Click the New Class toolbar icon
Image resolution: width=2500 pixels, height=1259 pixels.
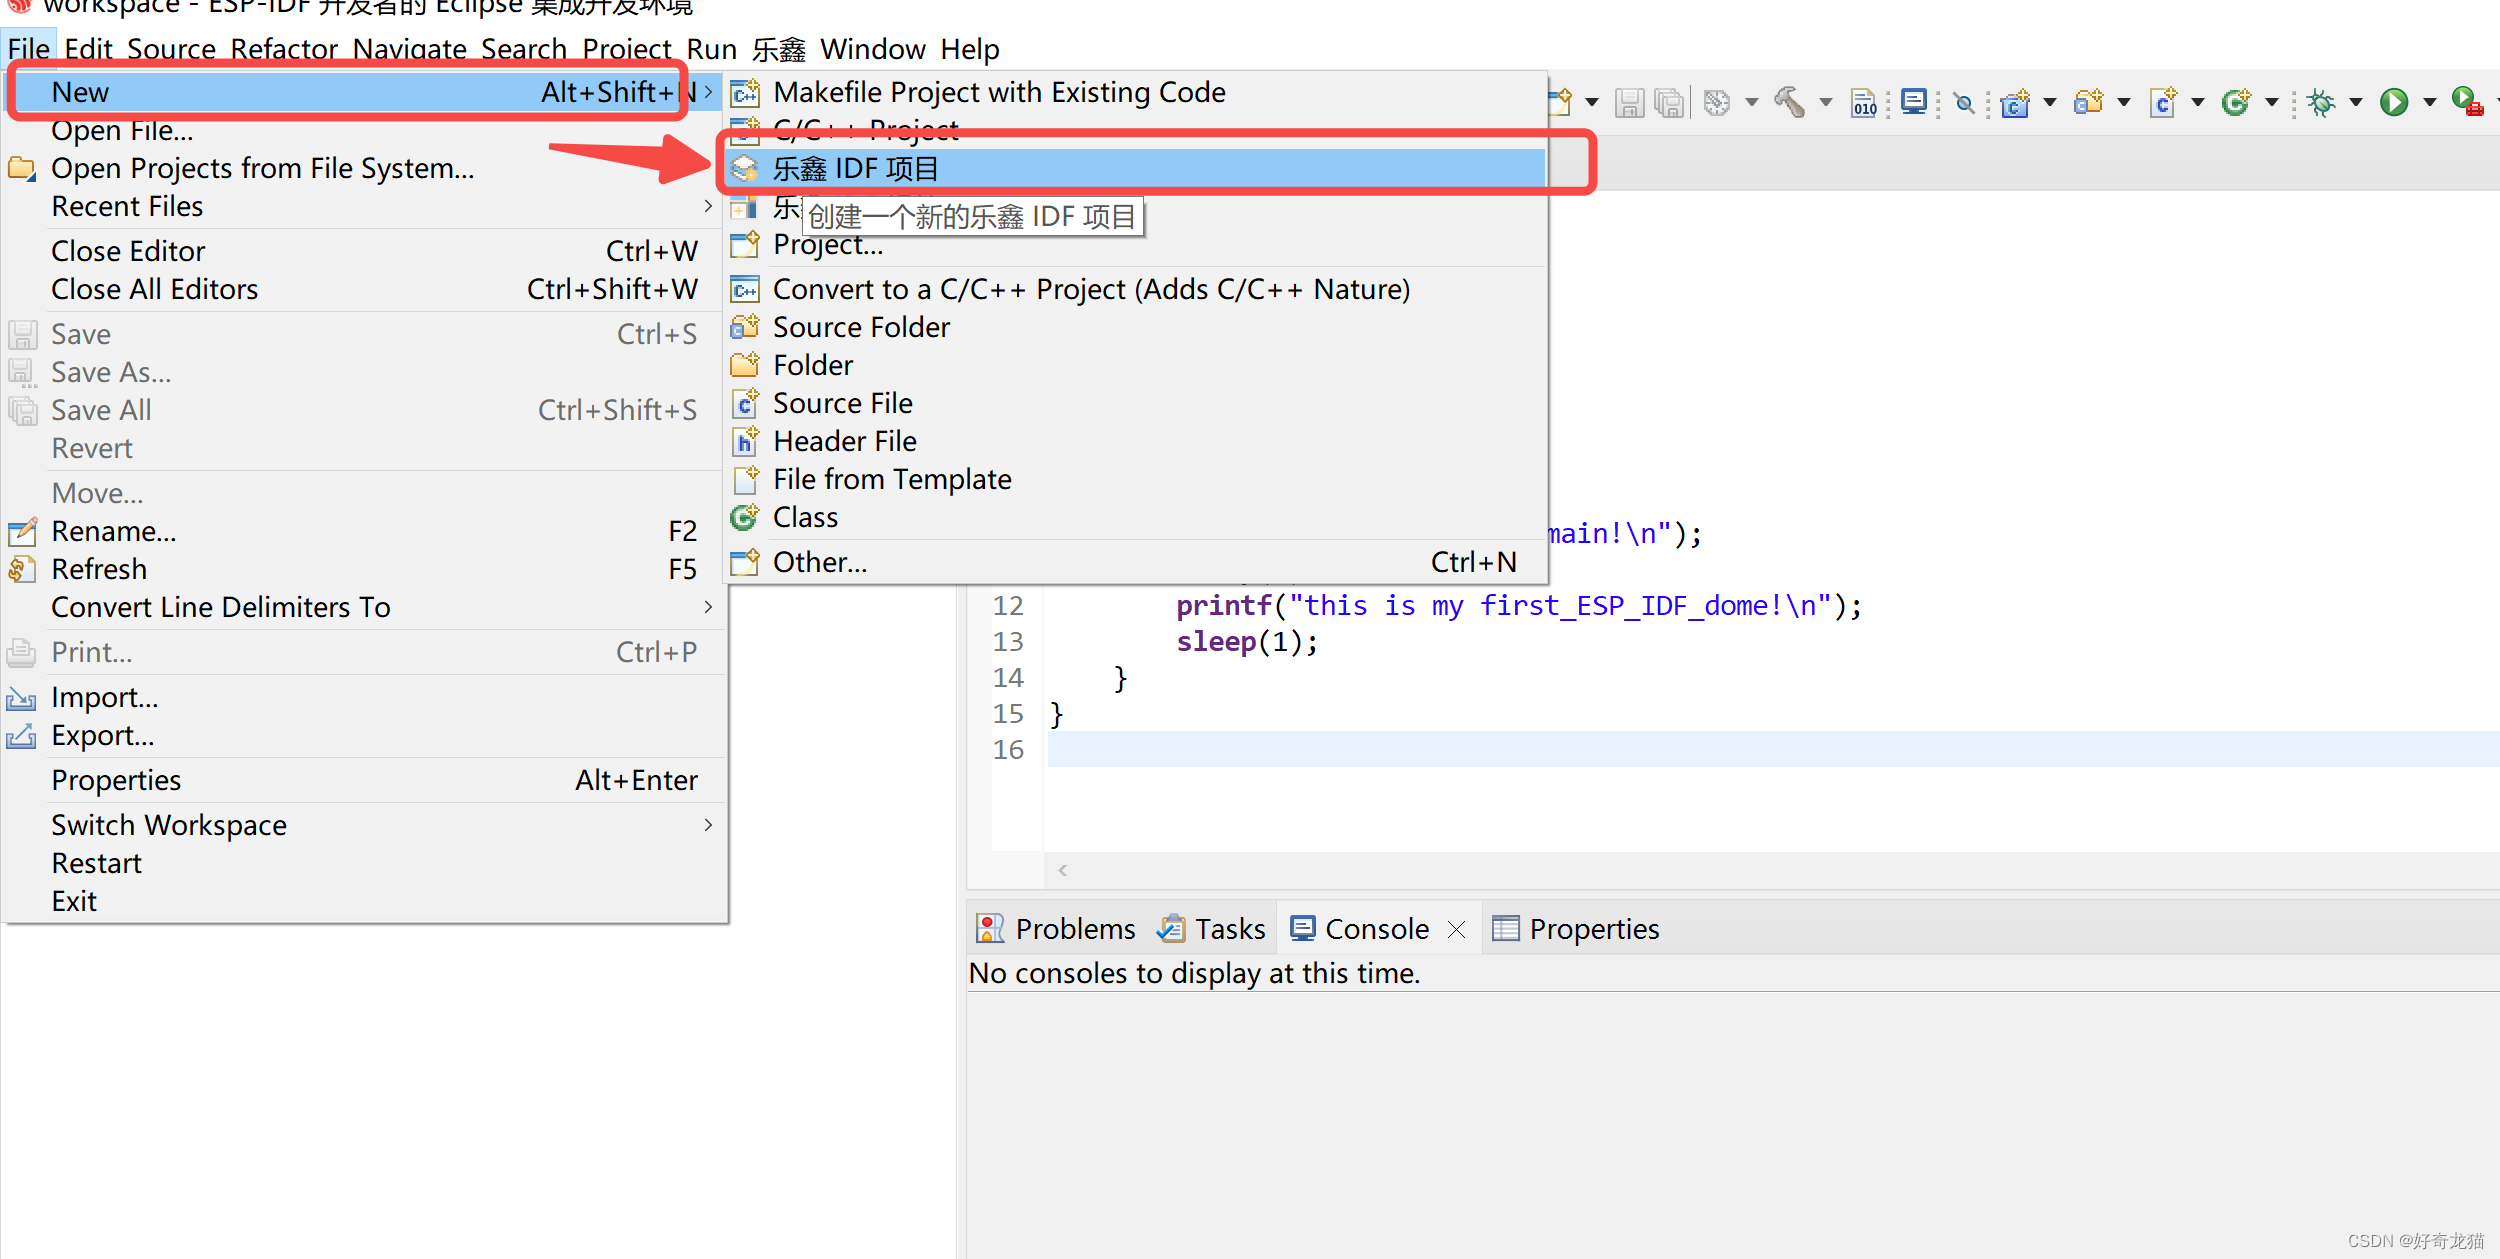[x=2236, y=102]
